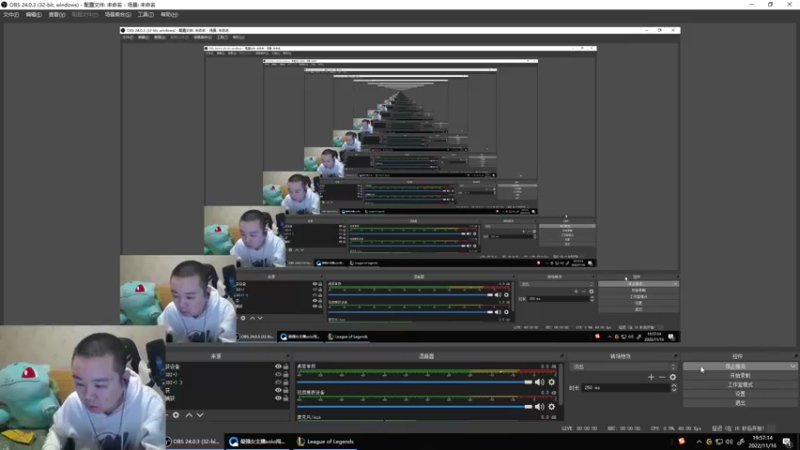Click the 250 ms duration field
The width and height of the screenshot is (800, 450).
[626, 388]
